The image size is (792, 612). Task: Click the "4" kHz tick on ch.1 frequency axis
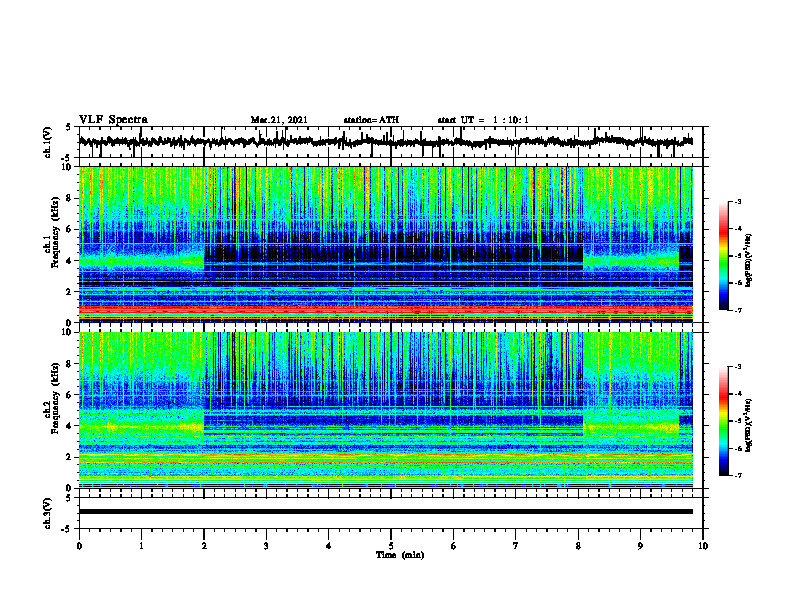pos(69,261)
